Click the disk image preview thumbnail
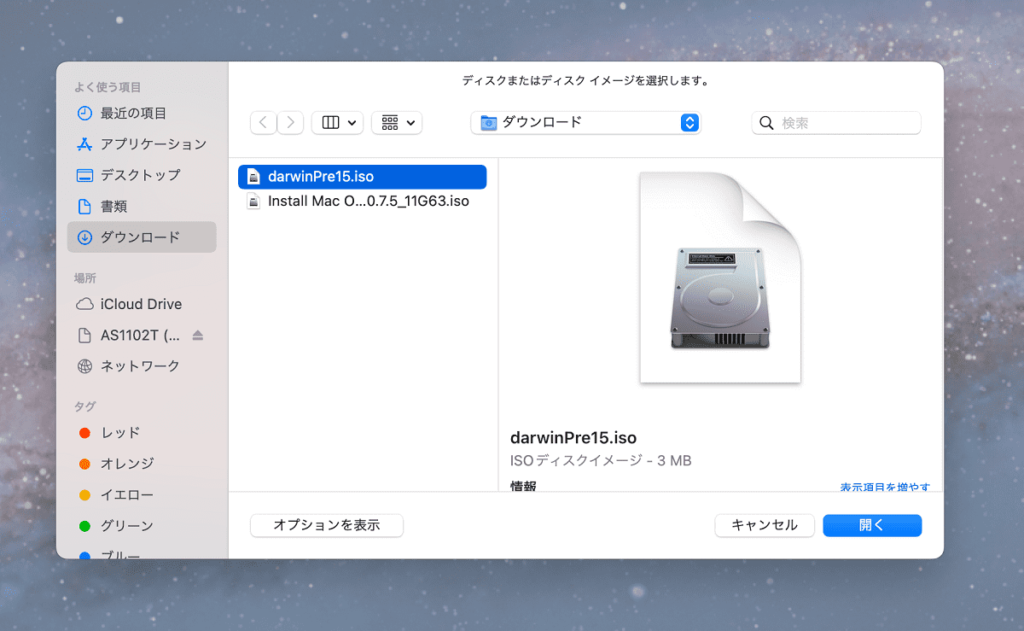The width and height of the screenshot is (1024, 631). click(720, 278)
